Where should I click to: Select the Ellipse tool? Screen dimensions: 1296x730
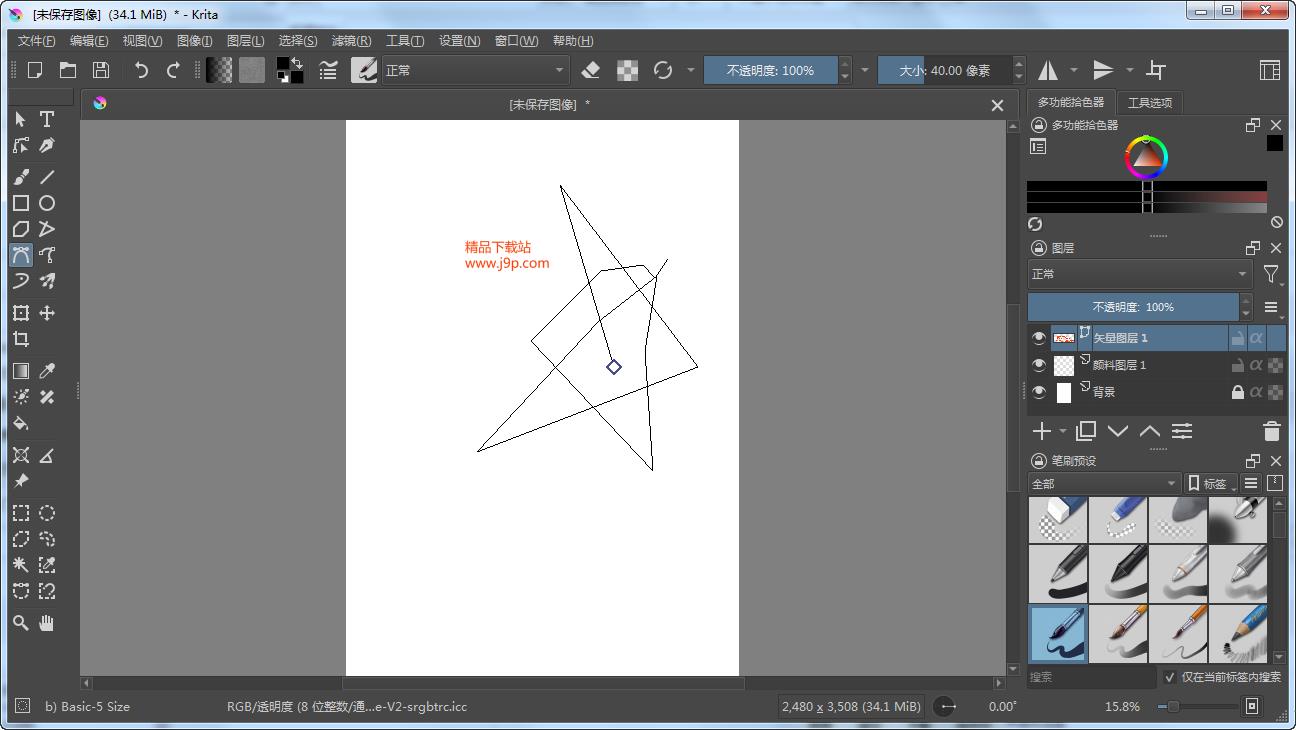coord(47,203)
